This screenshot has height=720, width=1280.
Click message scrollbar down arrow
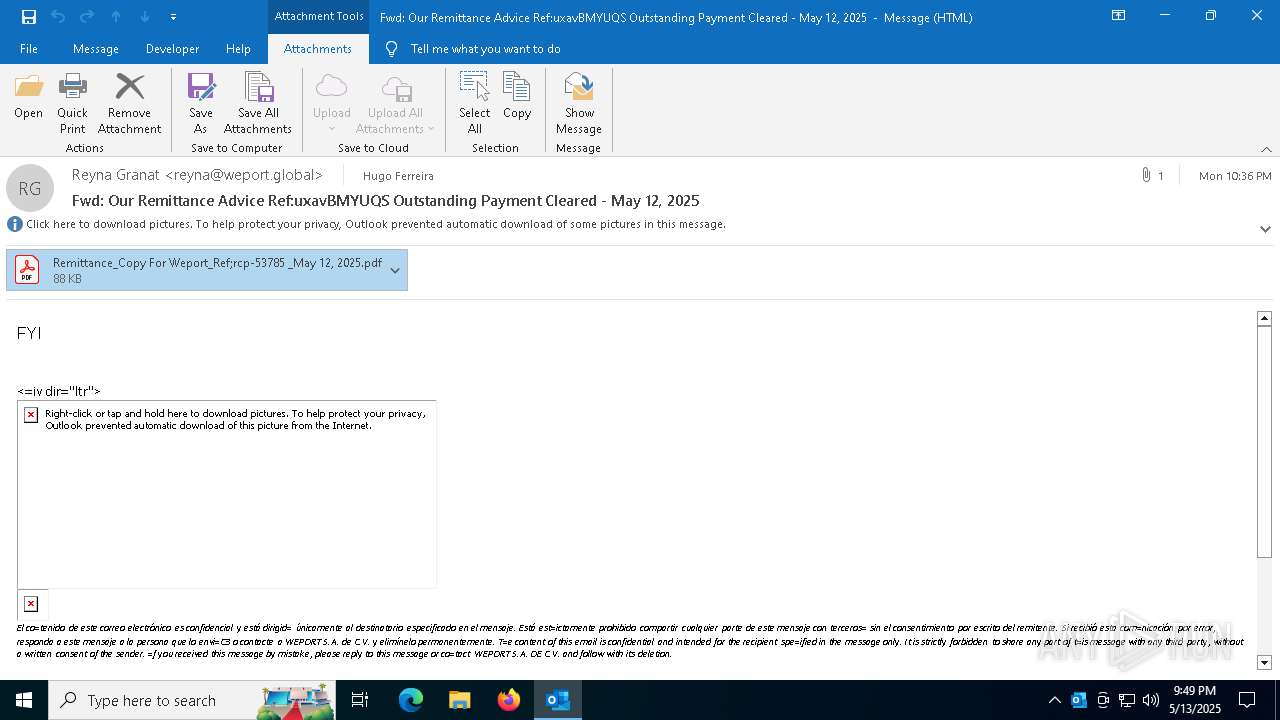point(1264,663)
